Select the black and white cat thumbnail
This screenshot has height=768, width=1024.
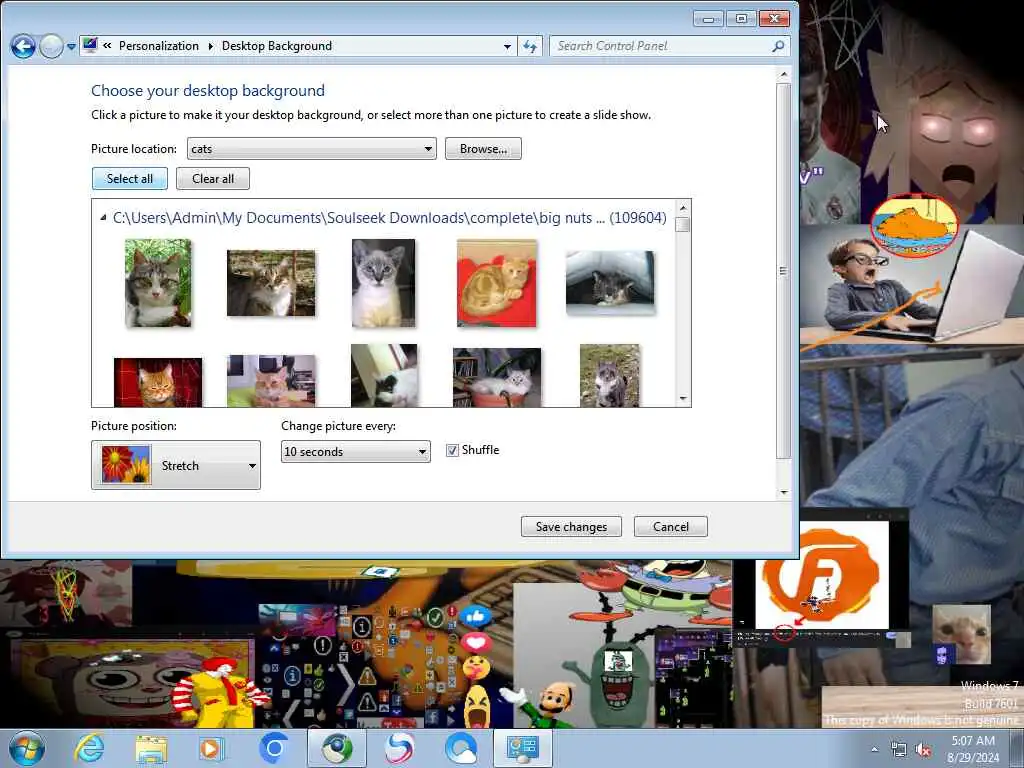[384, 376]
